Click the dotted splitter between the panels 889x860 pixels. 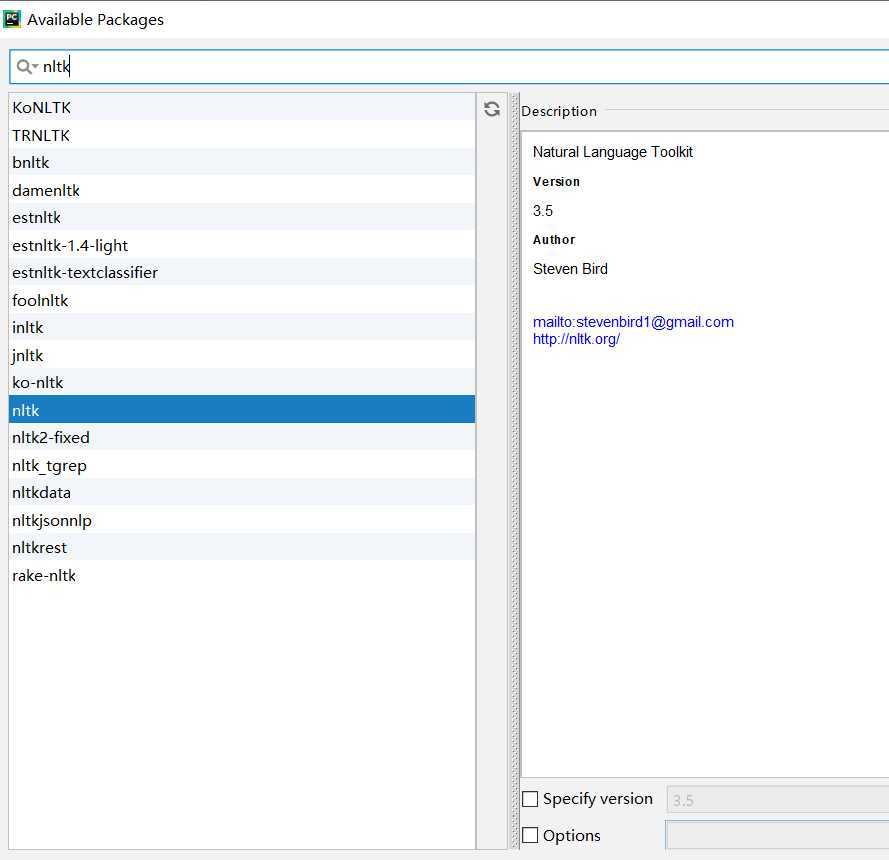(515, 471)
